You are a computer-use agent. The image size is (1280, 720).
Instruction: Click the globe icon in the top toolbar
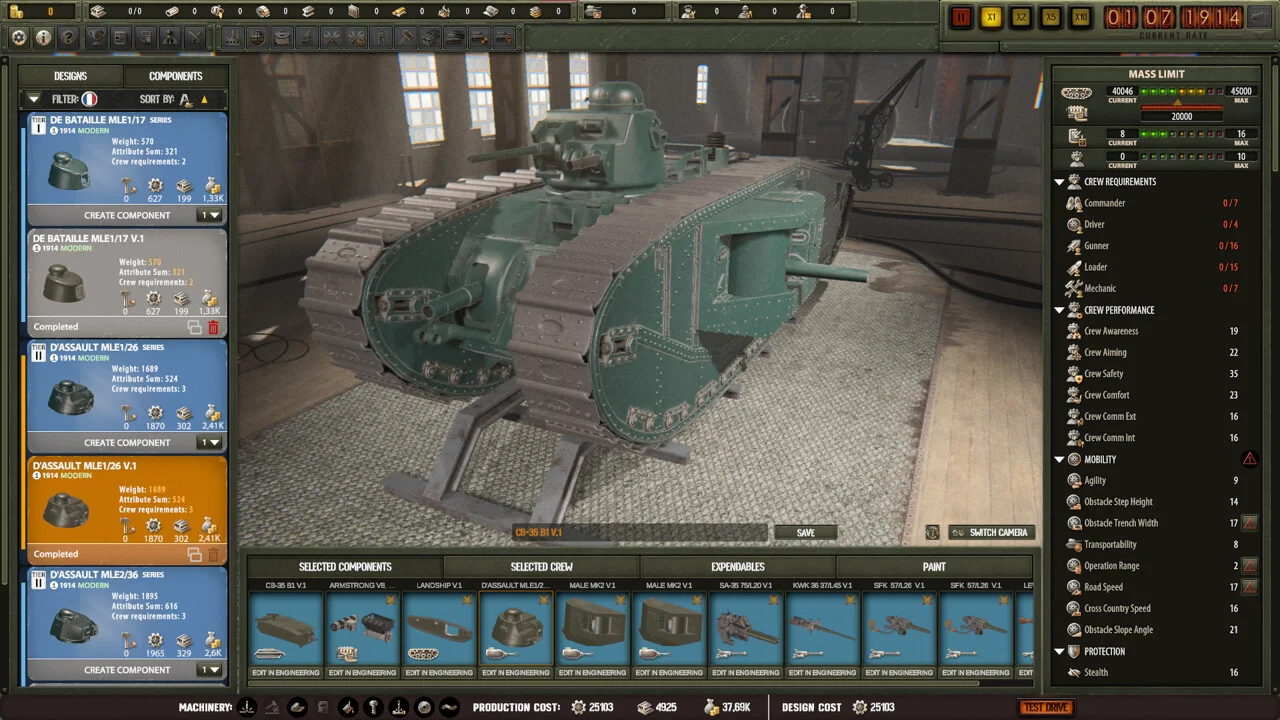coord(258,37)
